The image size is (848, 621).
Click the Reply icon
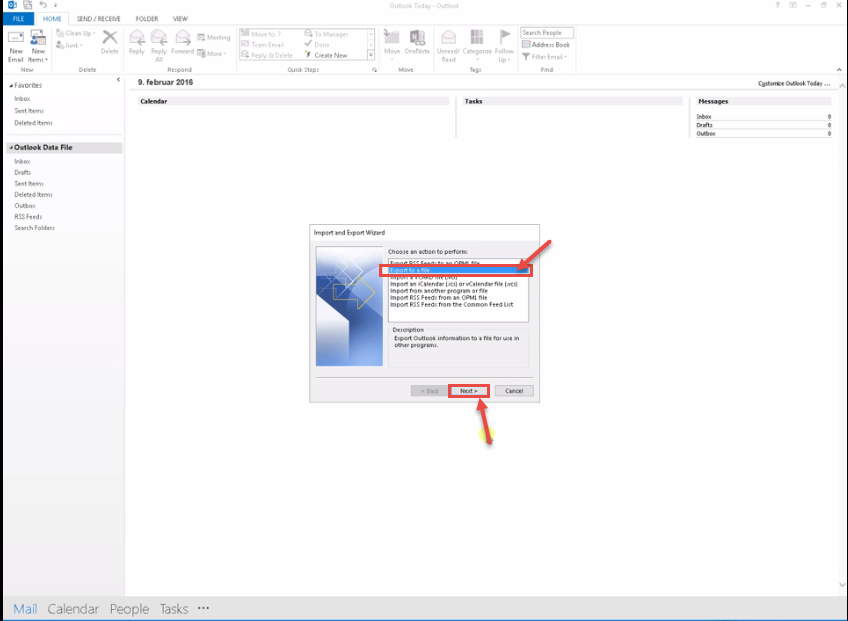[137, 42]
